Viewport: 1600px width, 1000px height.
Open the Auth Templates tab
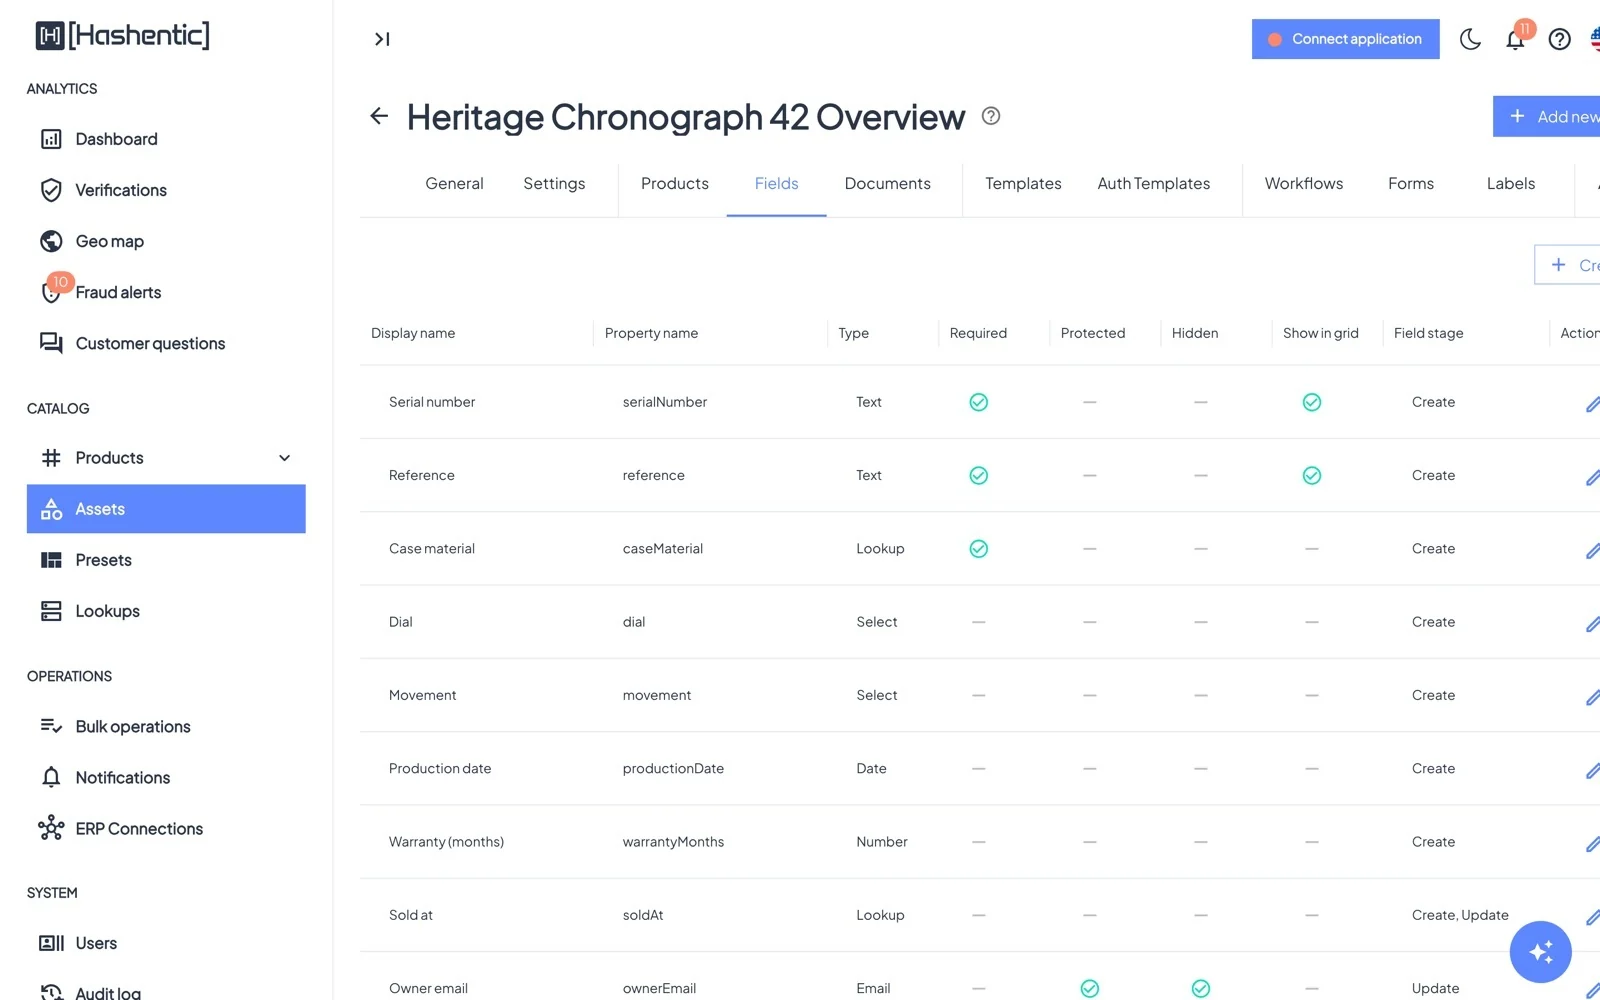click(1153, 183)
